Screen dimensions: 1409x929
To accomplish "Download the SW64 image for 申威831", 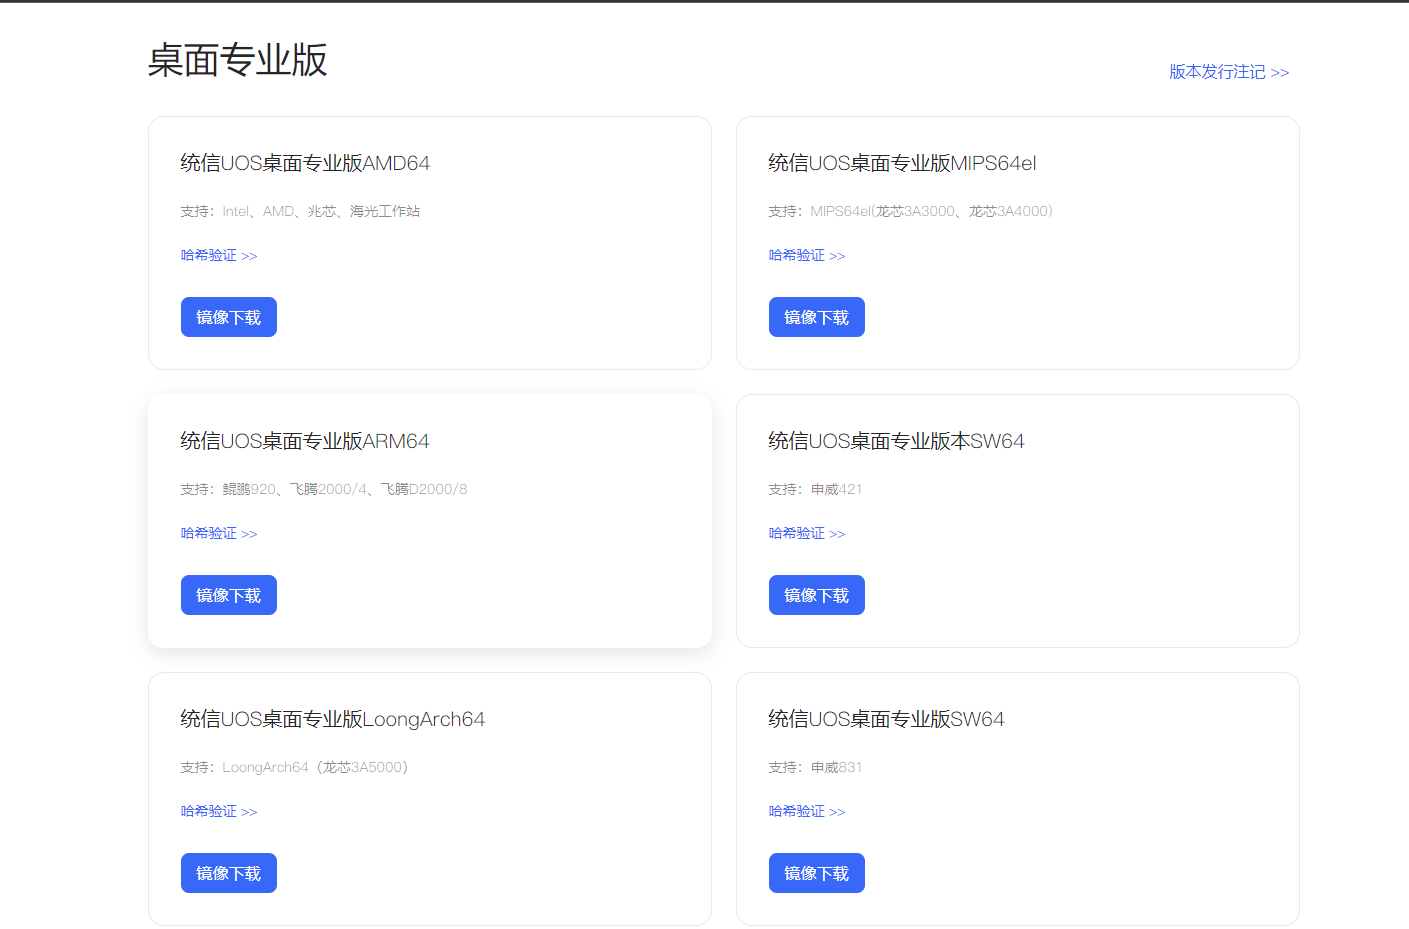I will [817, 873].
